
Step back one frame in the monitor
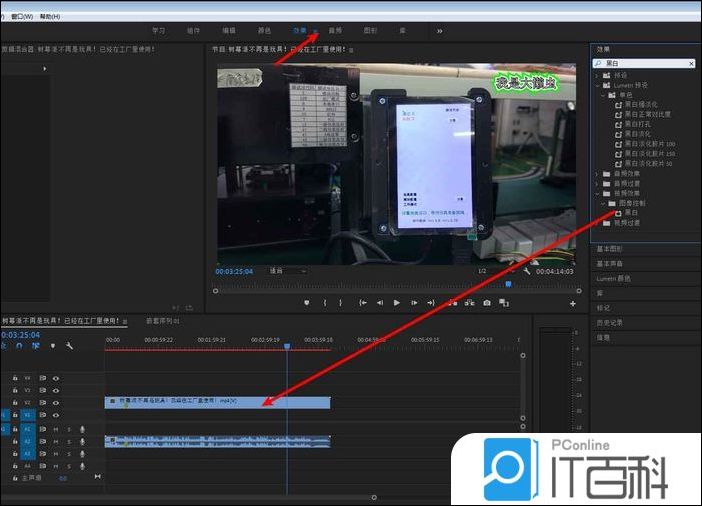[x=379, y=302]
